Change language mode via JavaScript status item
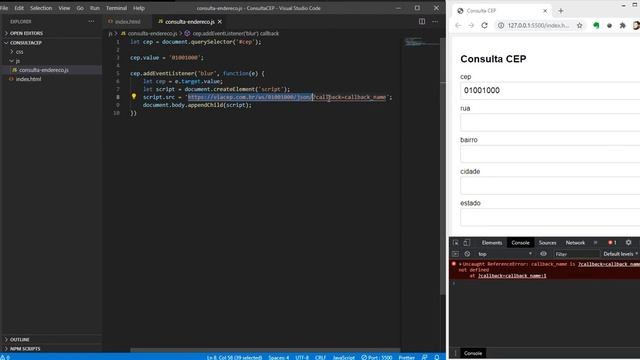The width and height of the screenshot is (640, 360). coord(344,357)
